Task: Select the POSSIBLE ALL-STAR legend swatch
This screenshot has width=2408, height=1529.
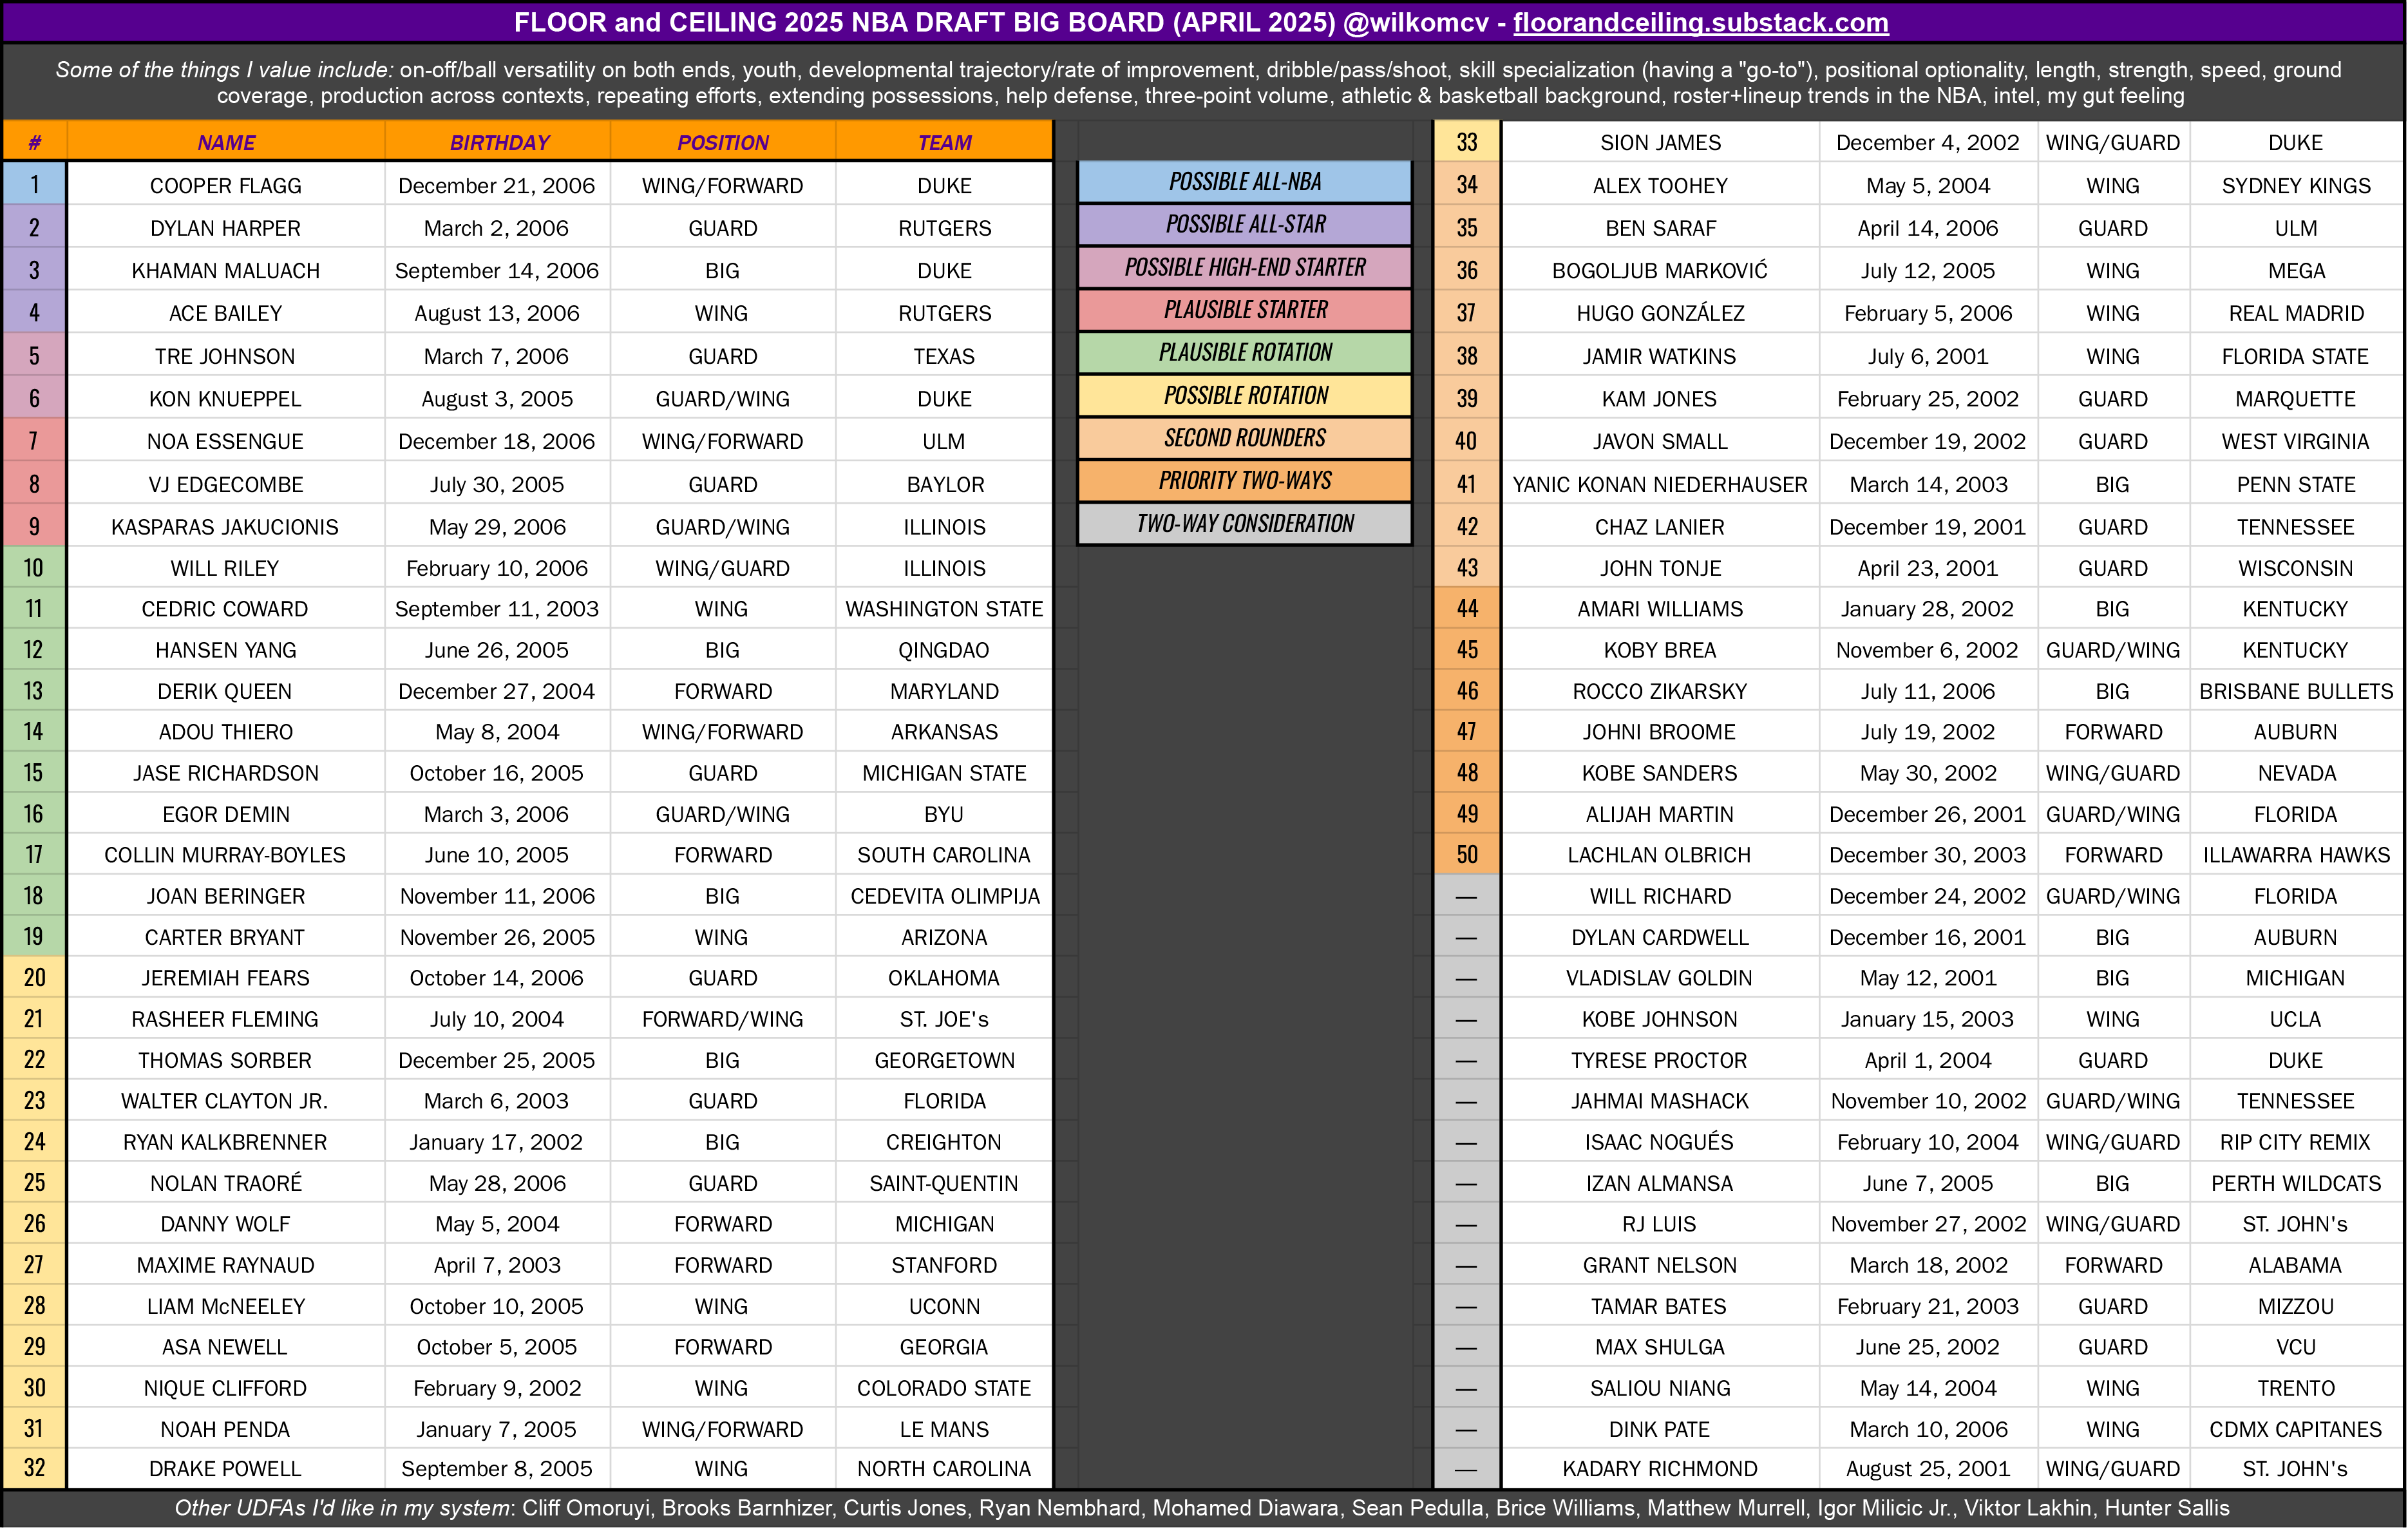Action: coord(1245,224)
